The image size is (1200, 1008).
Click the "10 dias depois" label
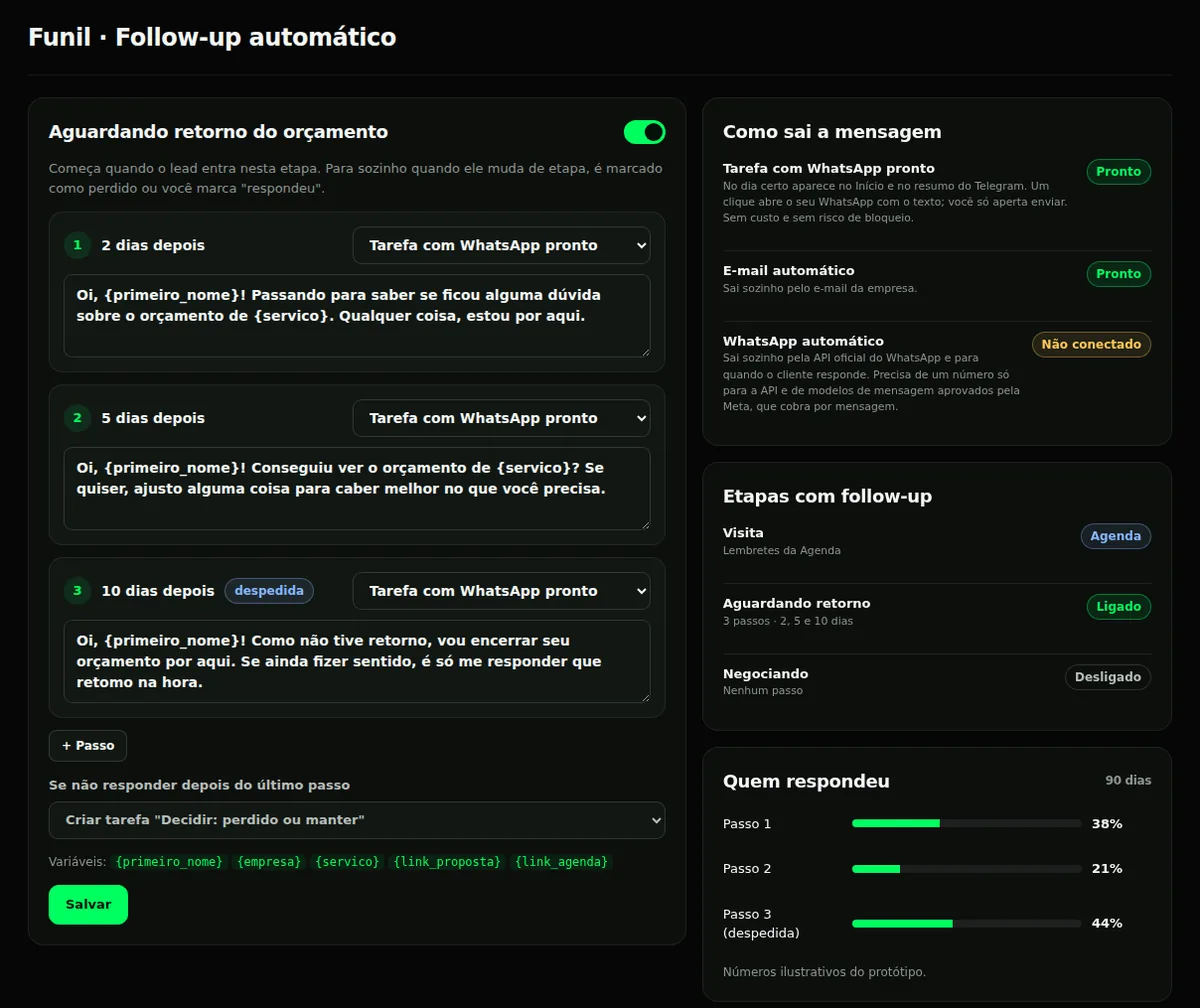pos(158,591)
